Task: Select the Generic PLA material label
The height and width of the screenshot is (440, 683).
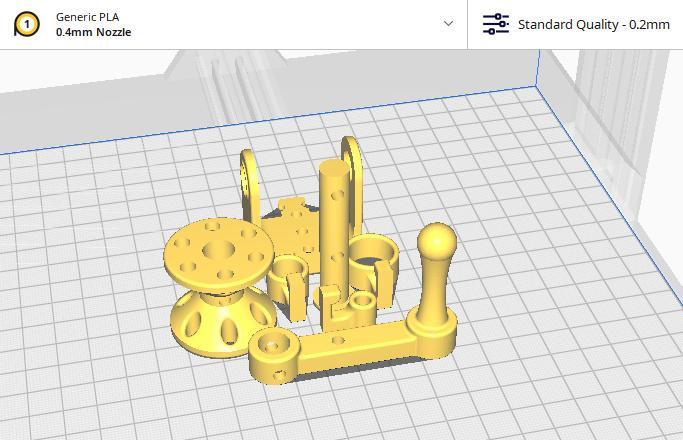Action: 88,17
